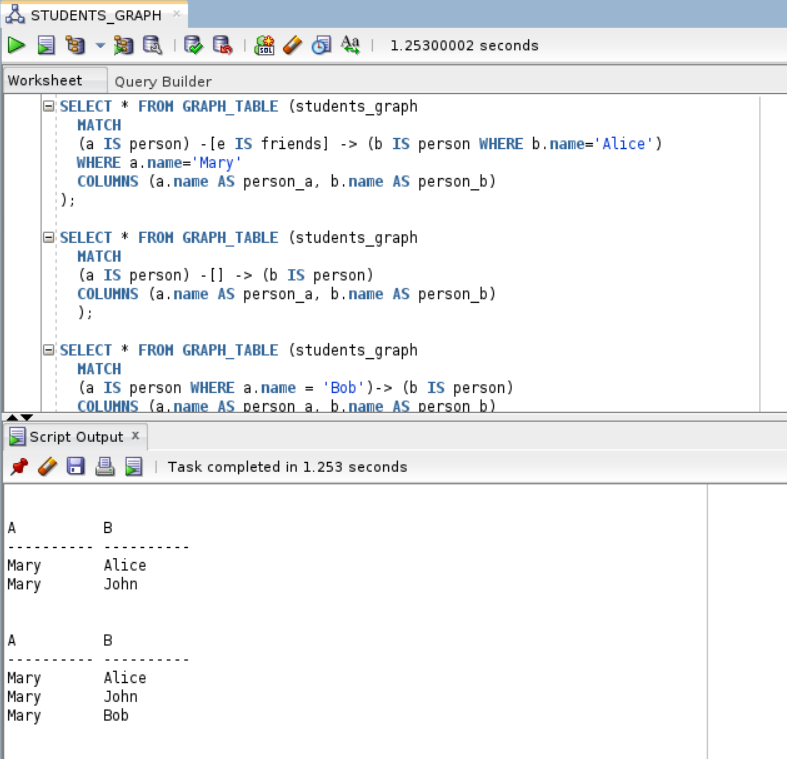Commit changes with the Commit icon
The height and width of the screenshot is (759, 787).
194,45
